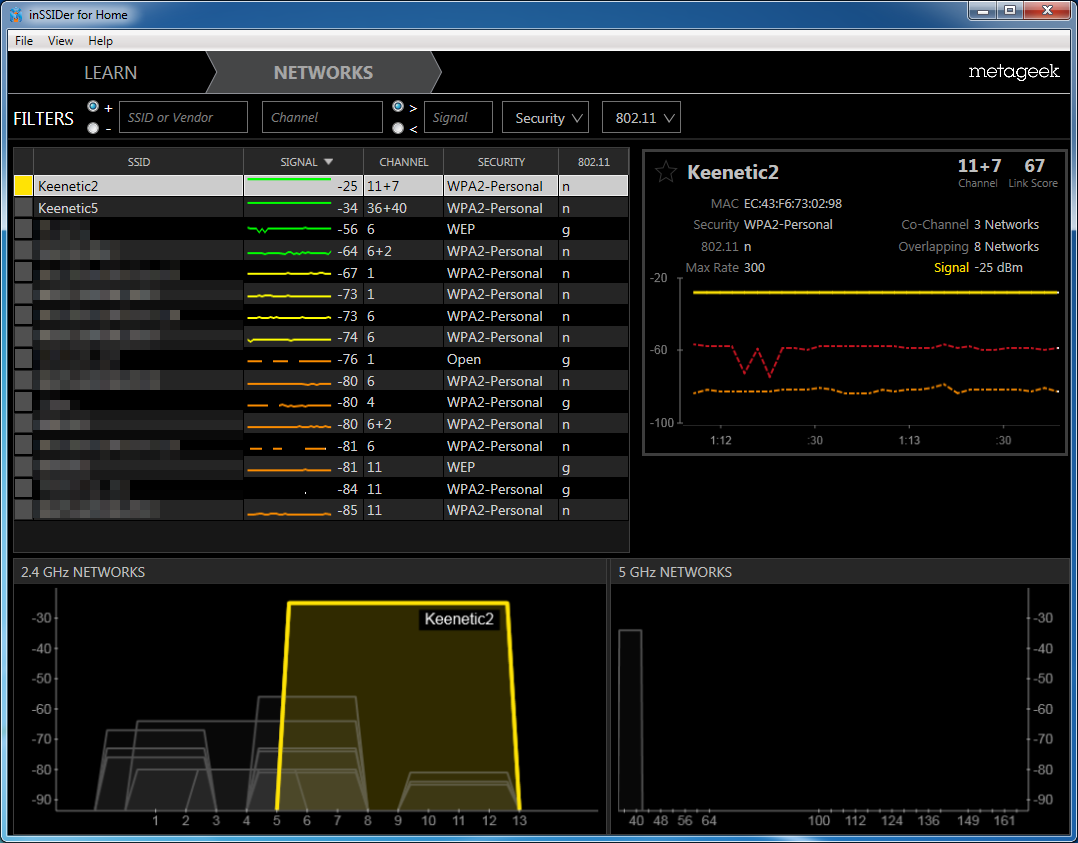Minimize the inSSIDer window
This screenshot has width=1078, height=843.
983,10
